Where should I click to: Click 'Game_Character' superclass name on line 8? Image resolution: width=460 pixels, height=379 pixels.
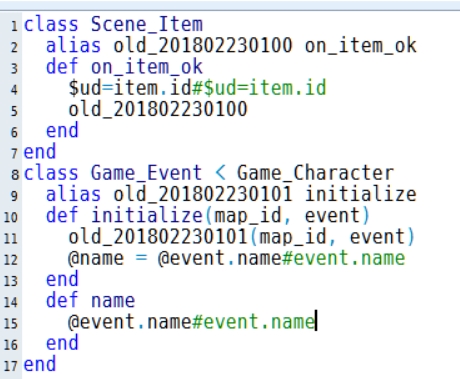[315, 173]
